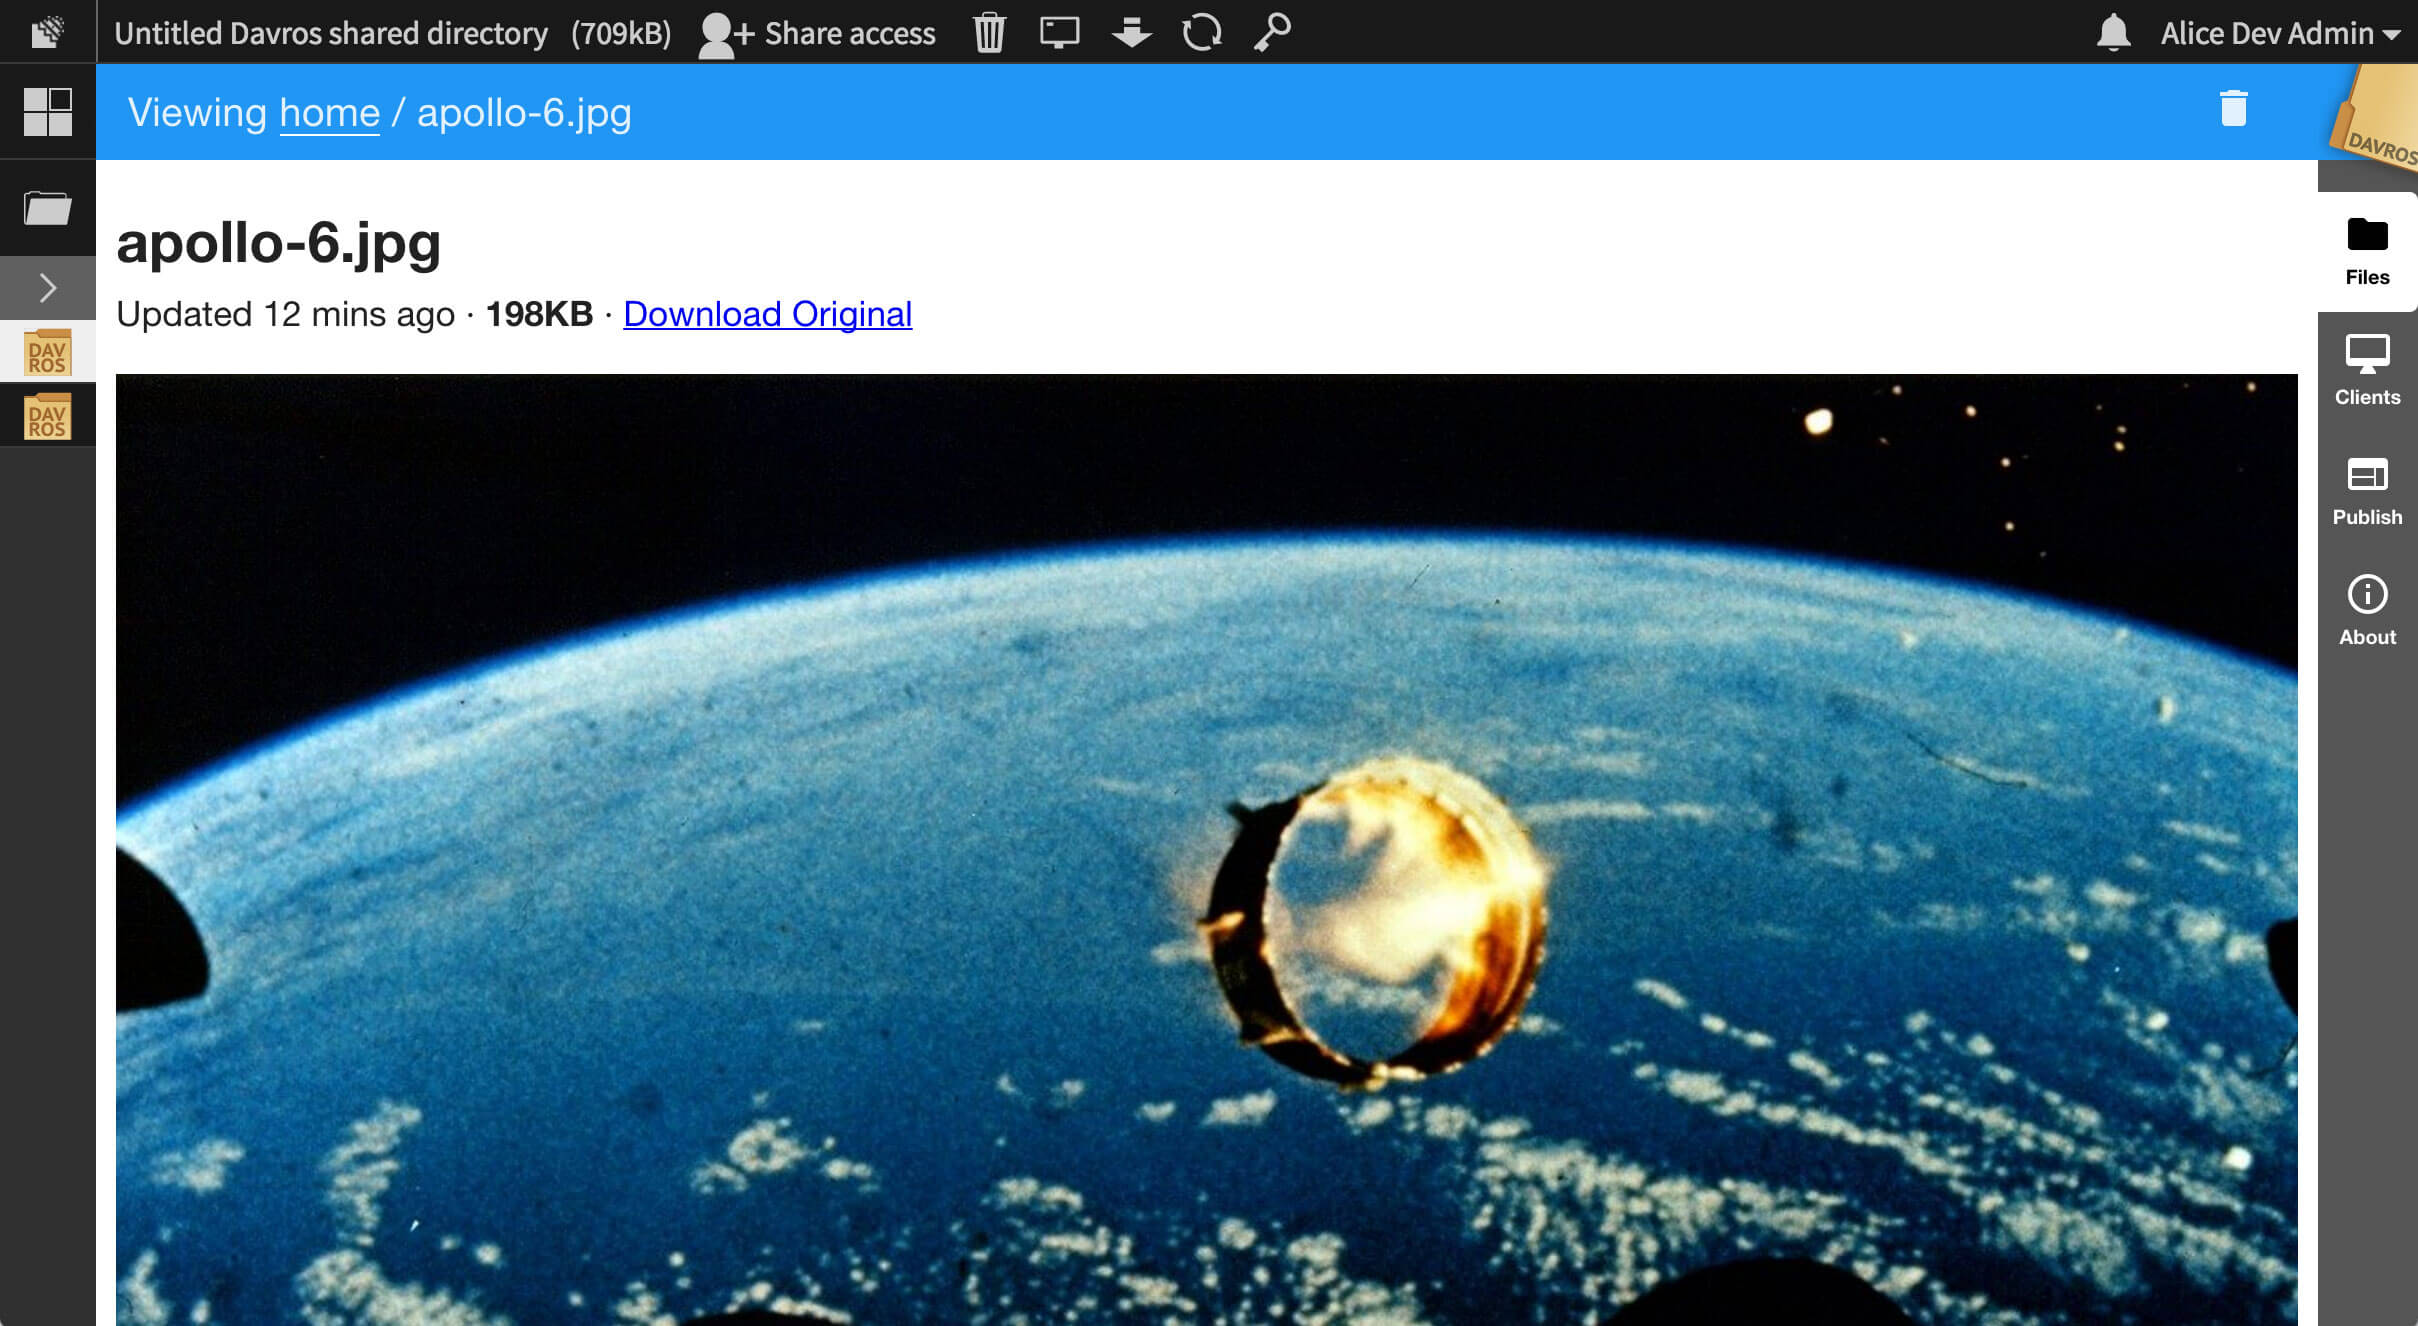The image size is (2418, 1326).
Task: Click the Davros logo corner badge
Action: (2375, 118)
